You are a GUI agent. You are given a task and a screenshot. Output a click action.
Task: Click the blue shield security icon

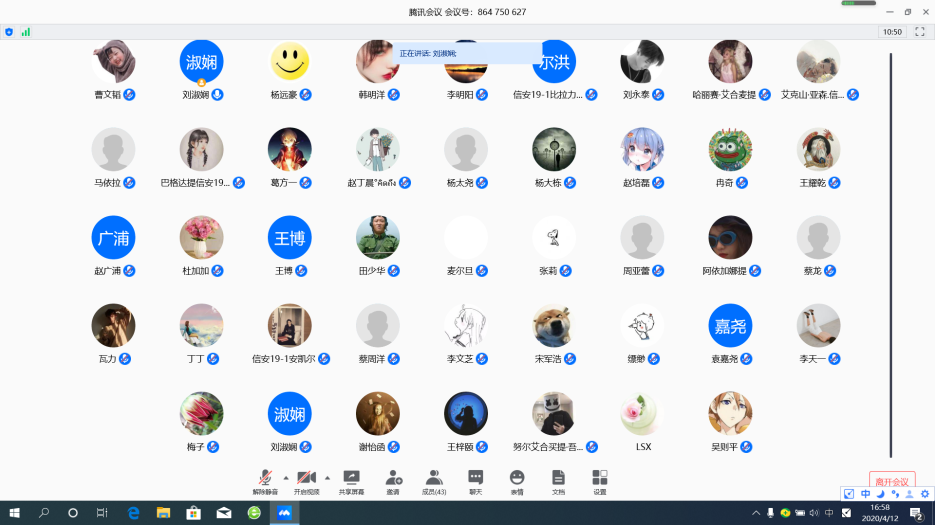point(9,32)
